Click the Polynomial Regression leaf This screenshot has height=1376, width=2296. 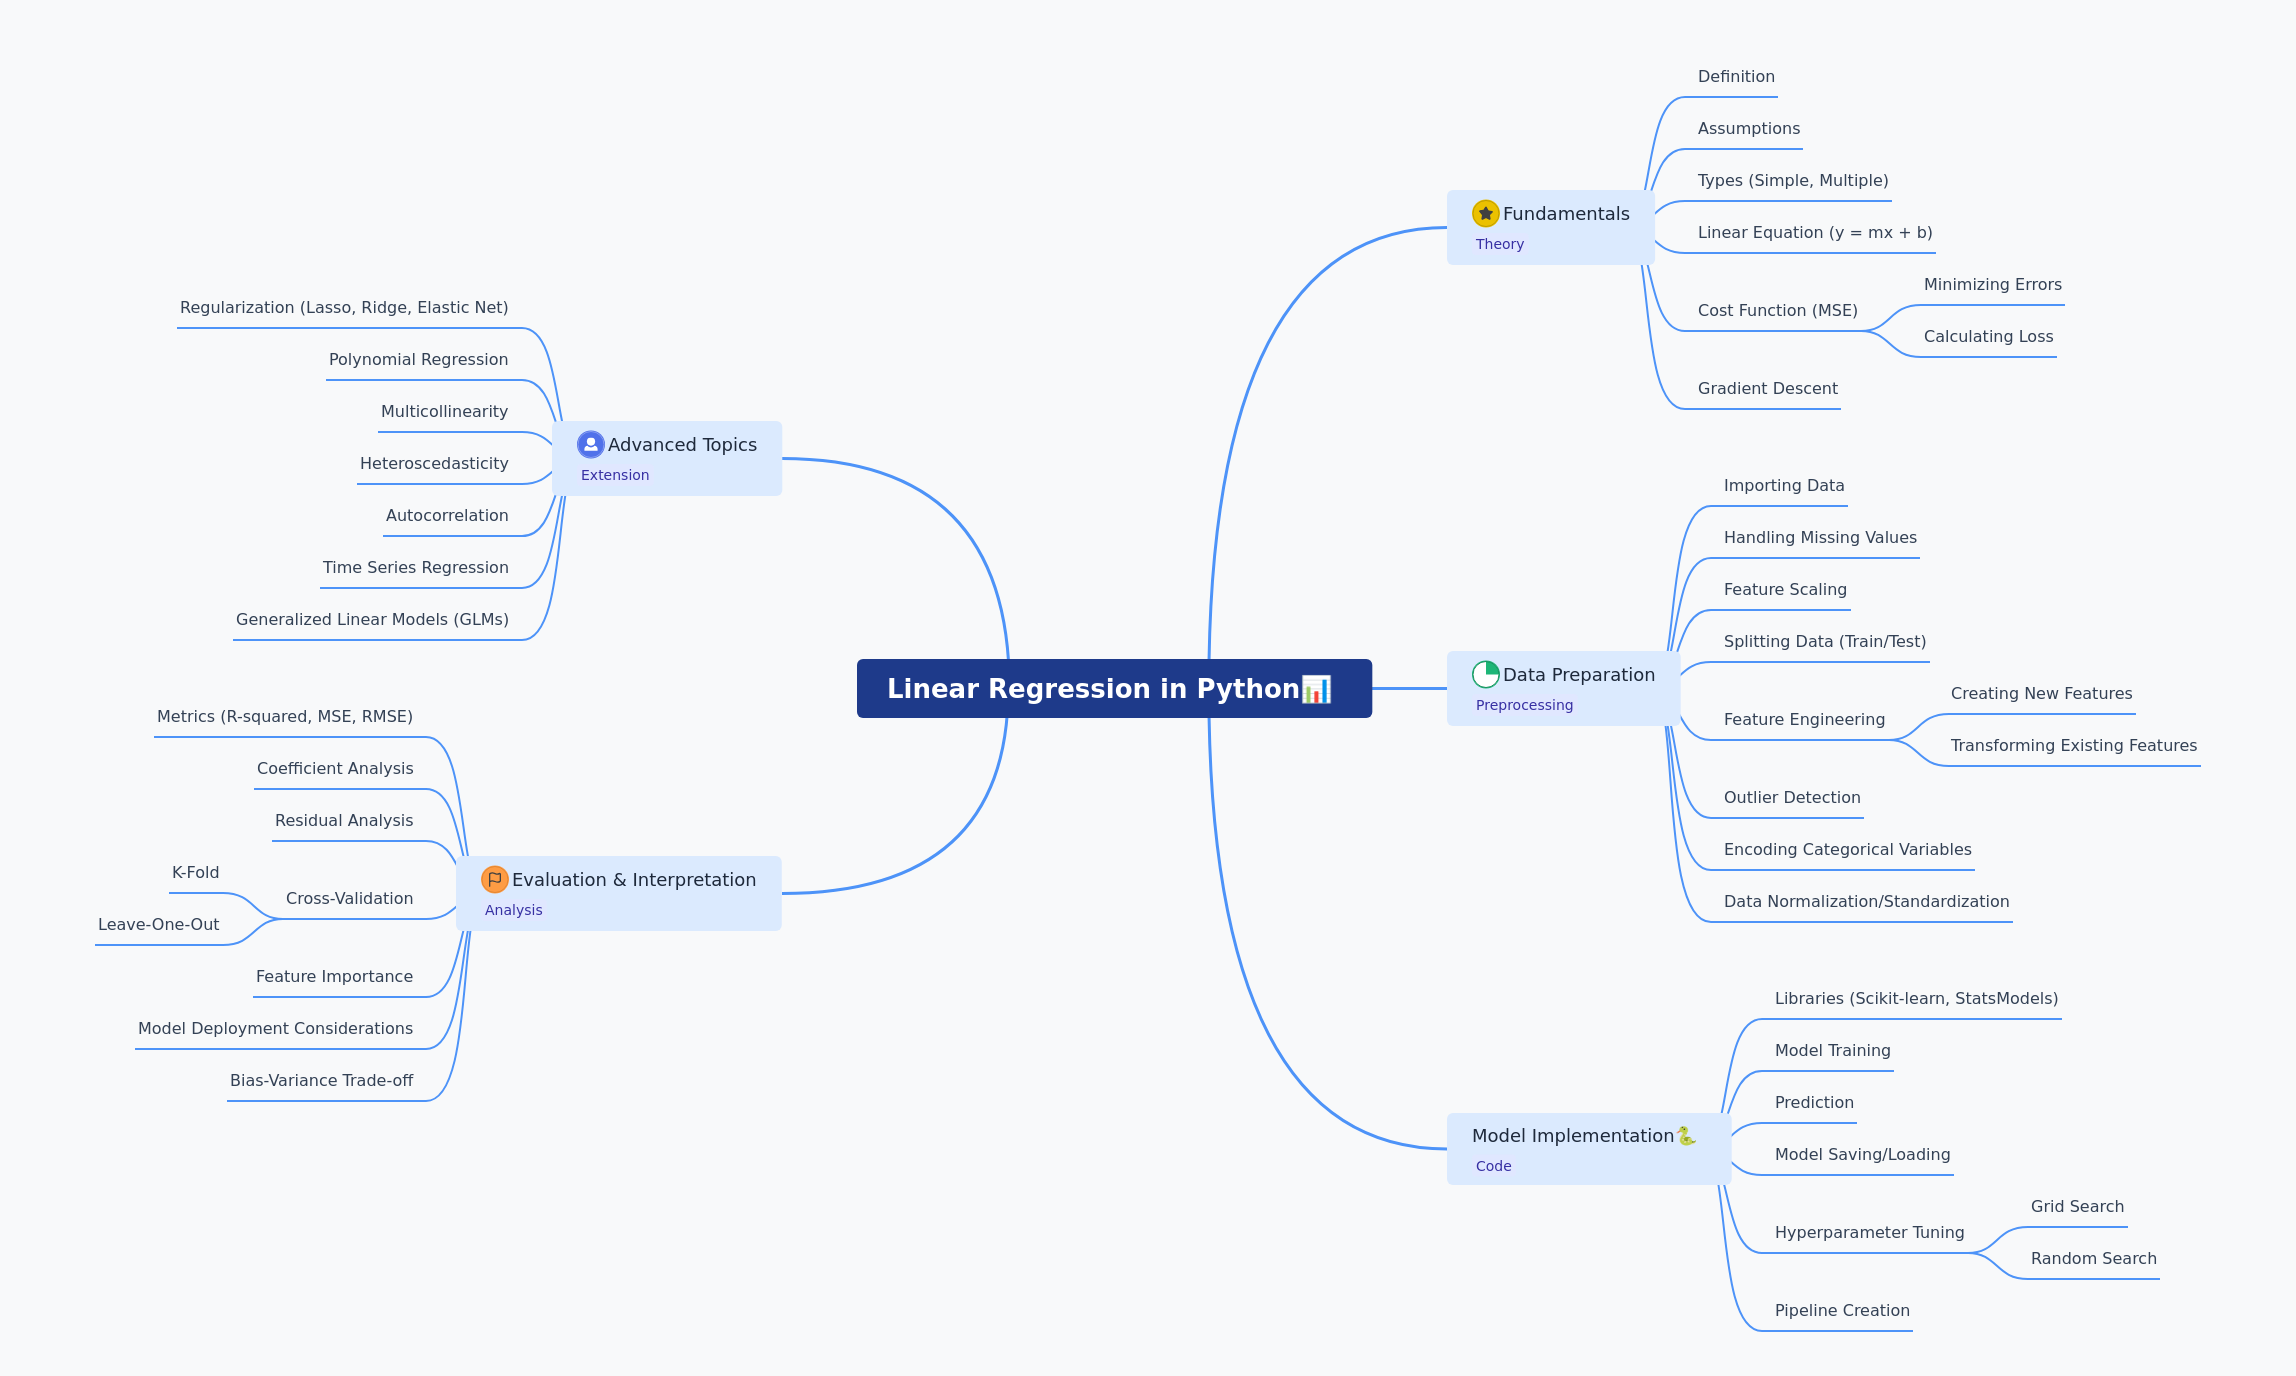tap(418, 360)
